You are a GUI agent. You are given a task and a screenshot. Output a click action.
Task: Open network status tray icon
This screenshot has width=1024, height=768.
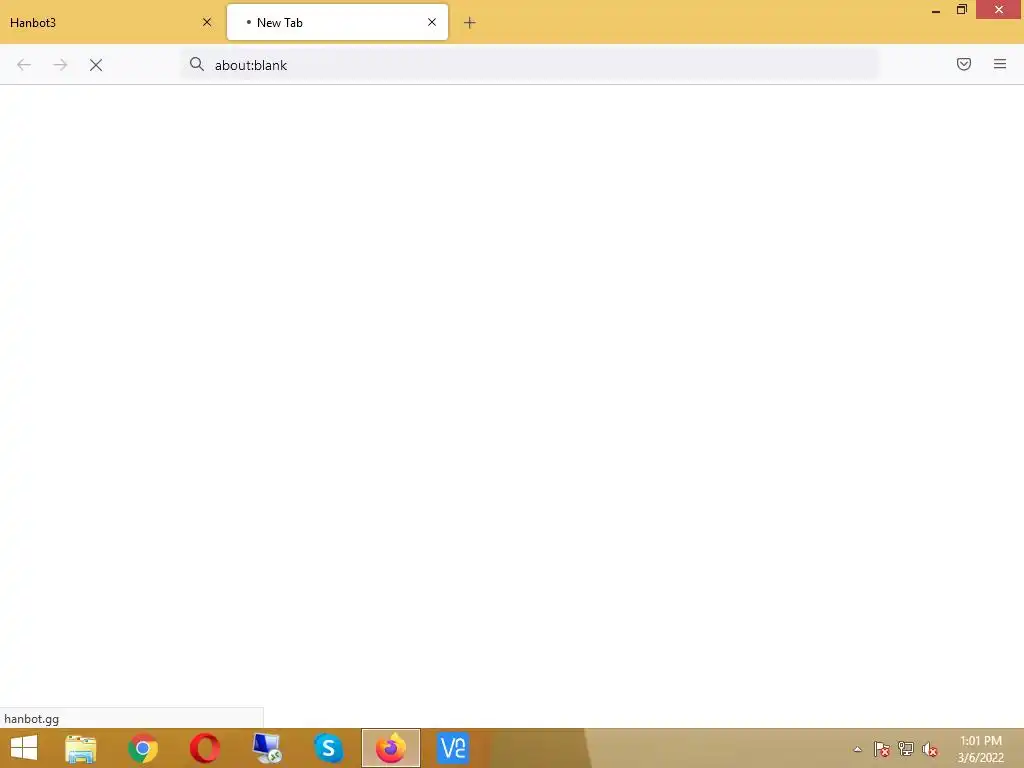[906, 749]
